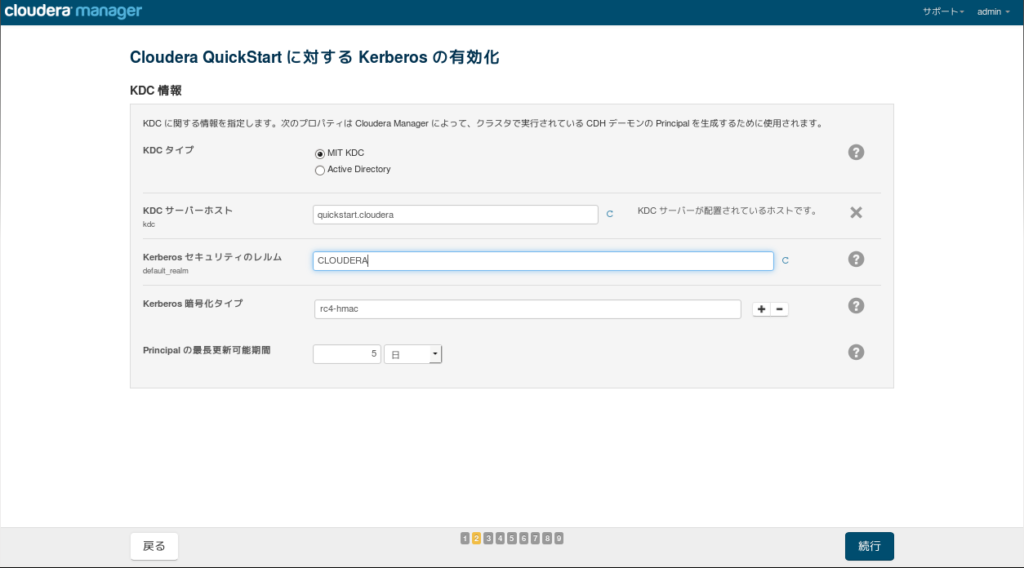Open the サポート menu

[x=943, y=12]
